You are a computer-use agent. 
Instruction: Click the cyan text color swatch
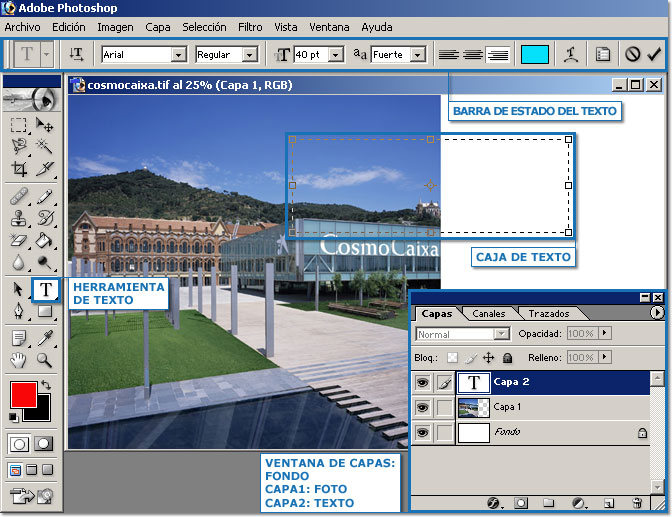535,55
